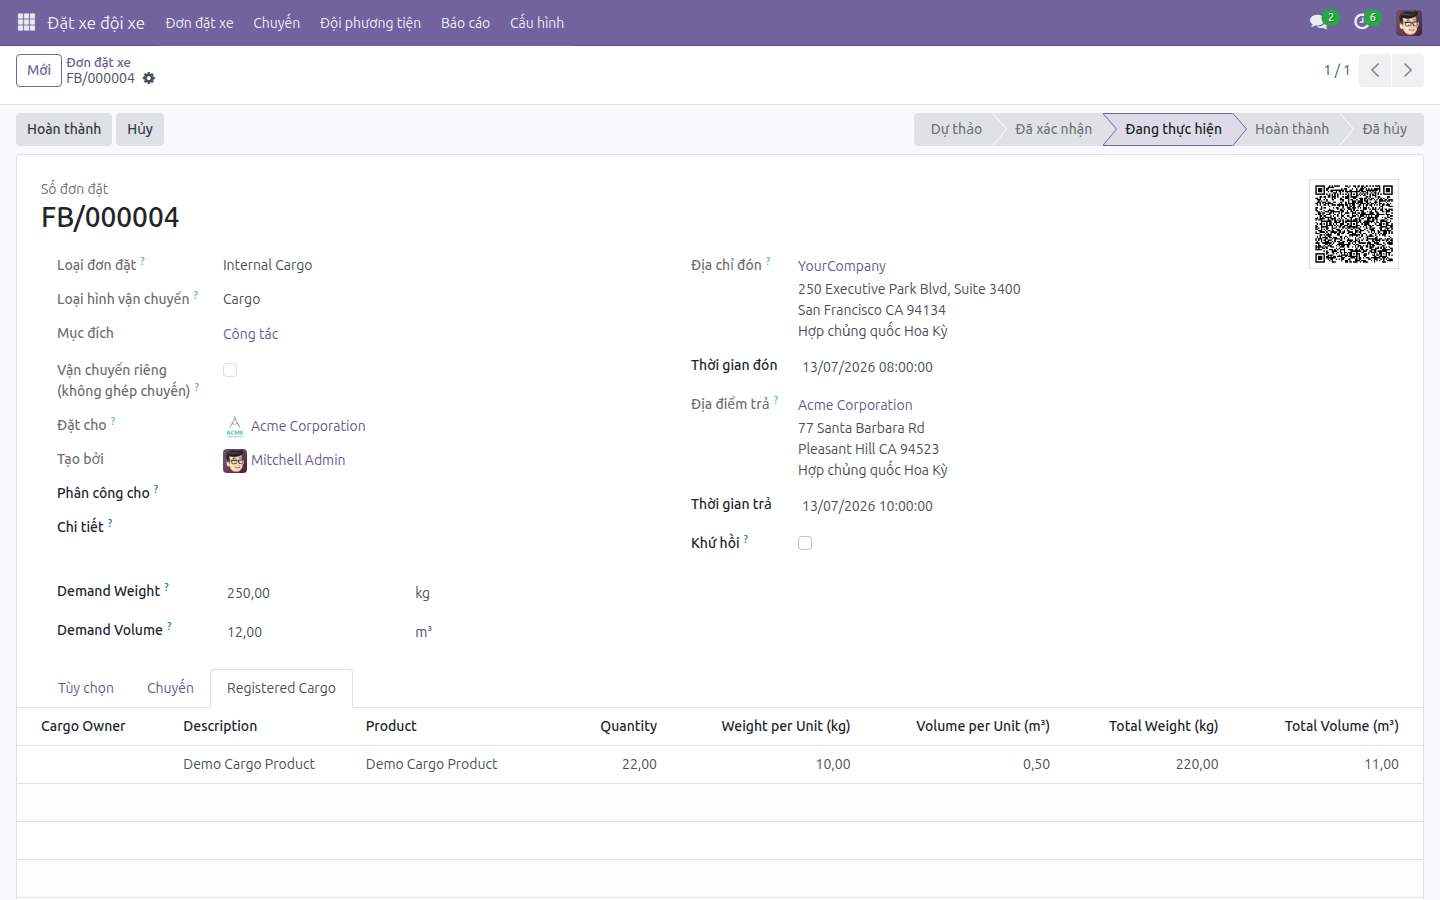The image size is (1440, 900).
Task: Click the Acme Corporation logo icon
Action: coord(235,426)
